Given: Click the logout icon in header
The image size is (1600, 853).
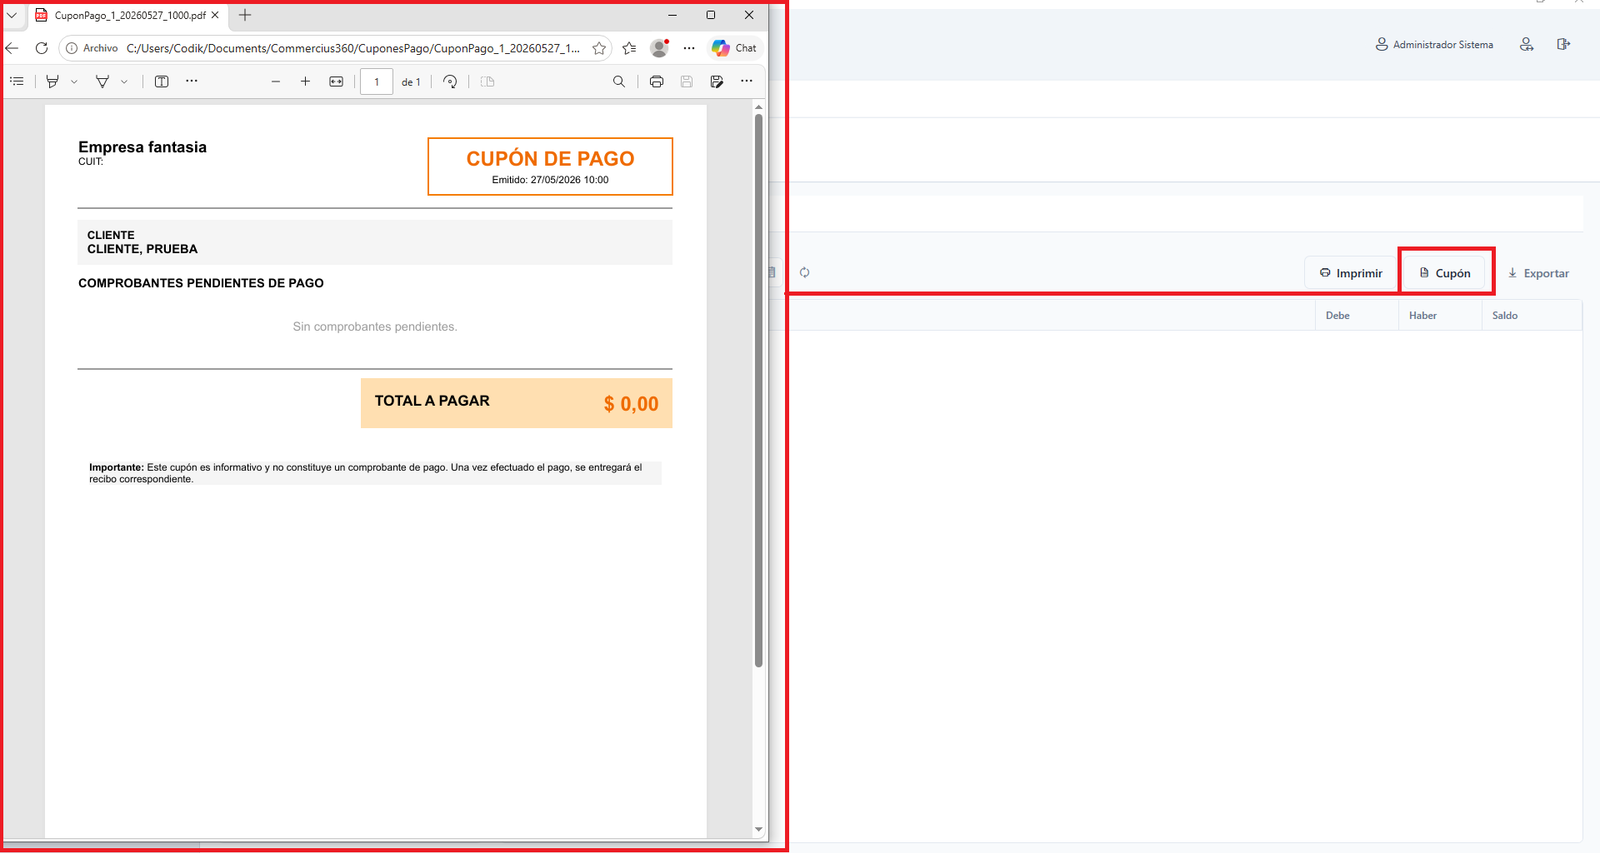Looking at the screenshot, I should pos(1563,44).
